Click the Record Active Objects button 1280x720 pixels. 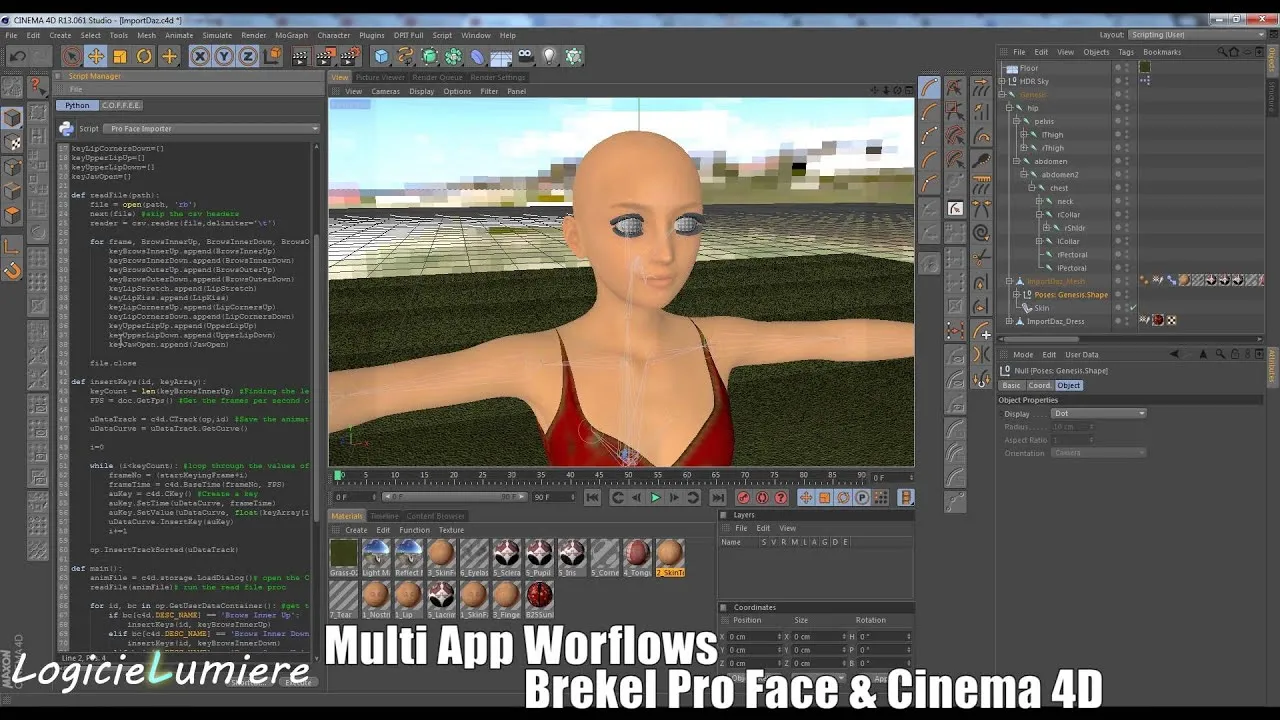(743, 497)
